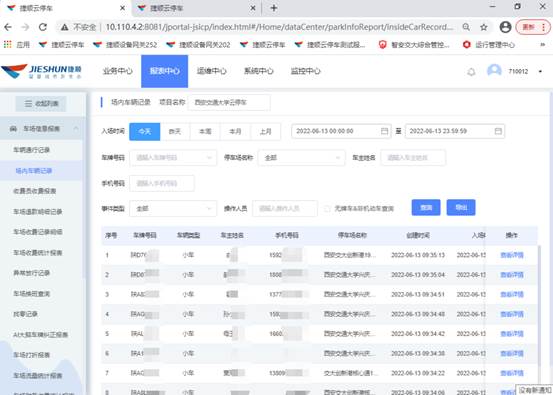Screen dimensions: 553x395
Task: Click 查看详情 link in row 5
Action: pyautogui.click(x=512, y=334)
